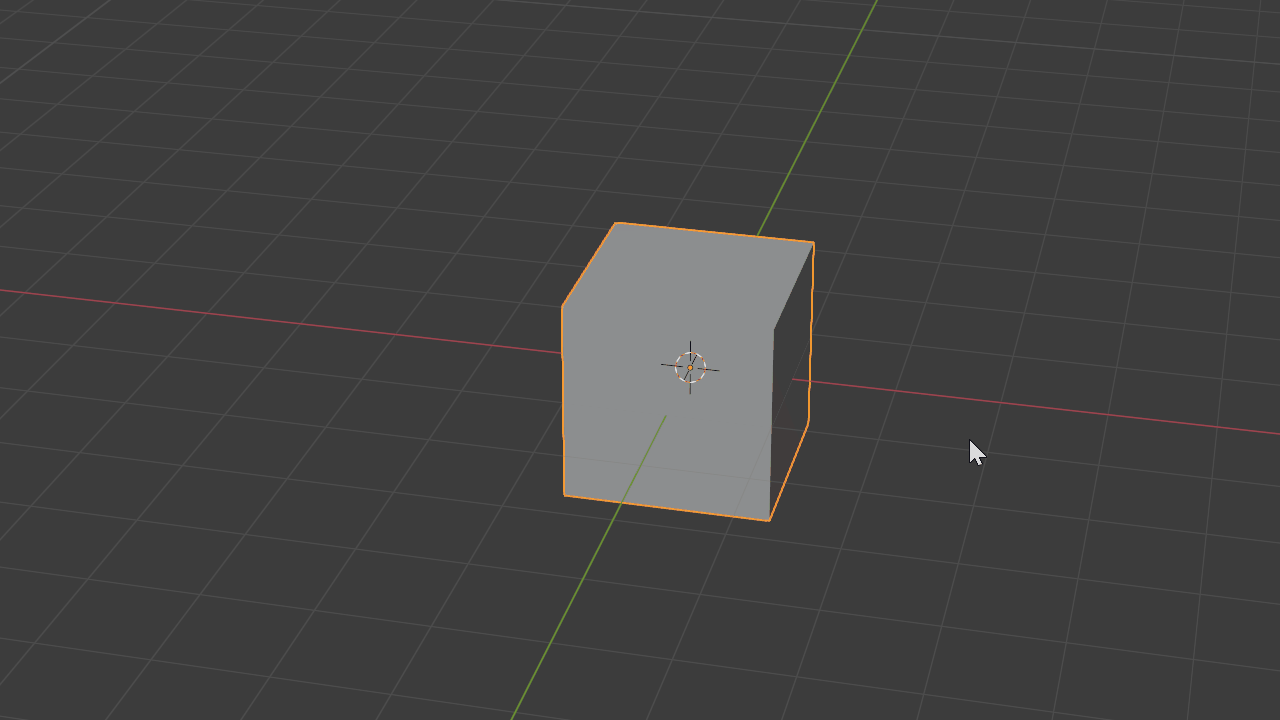This screenshot has height=720, width=1280.
Task: Click the bottom-right front corner of cube
Action: pos(769,520)
